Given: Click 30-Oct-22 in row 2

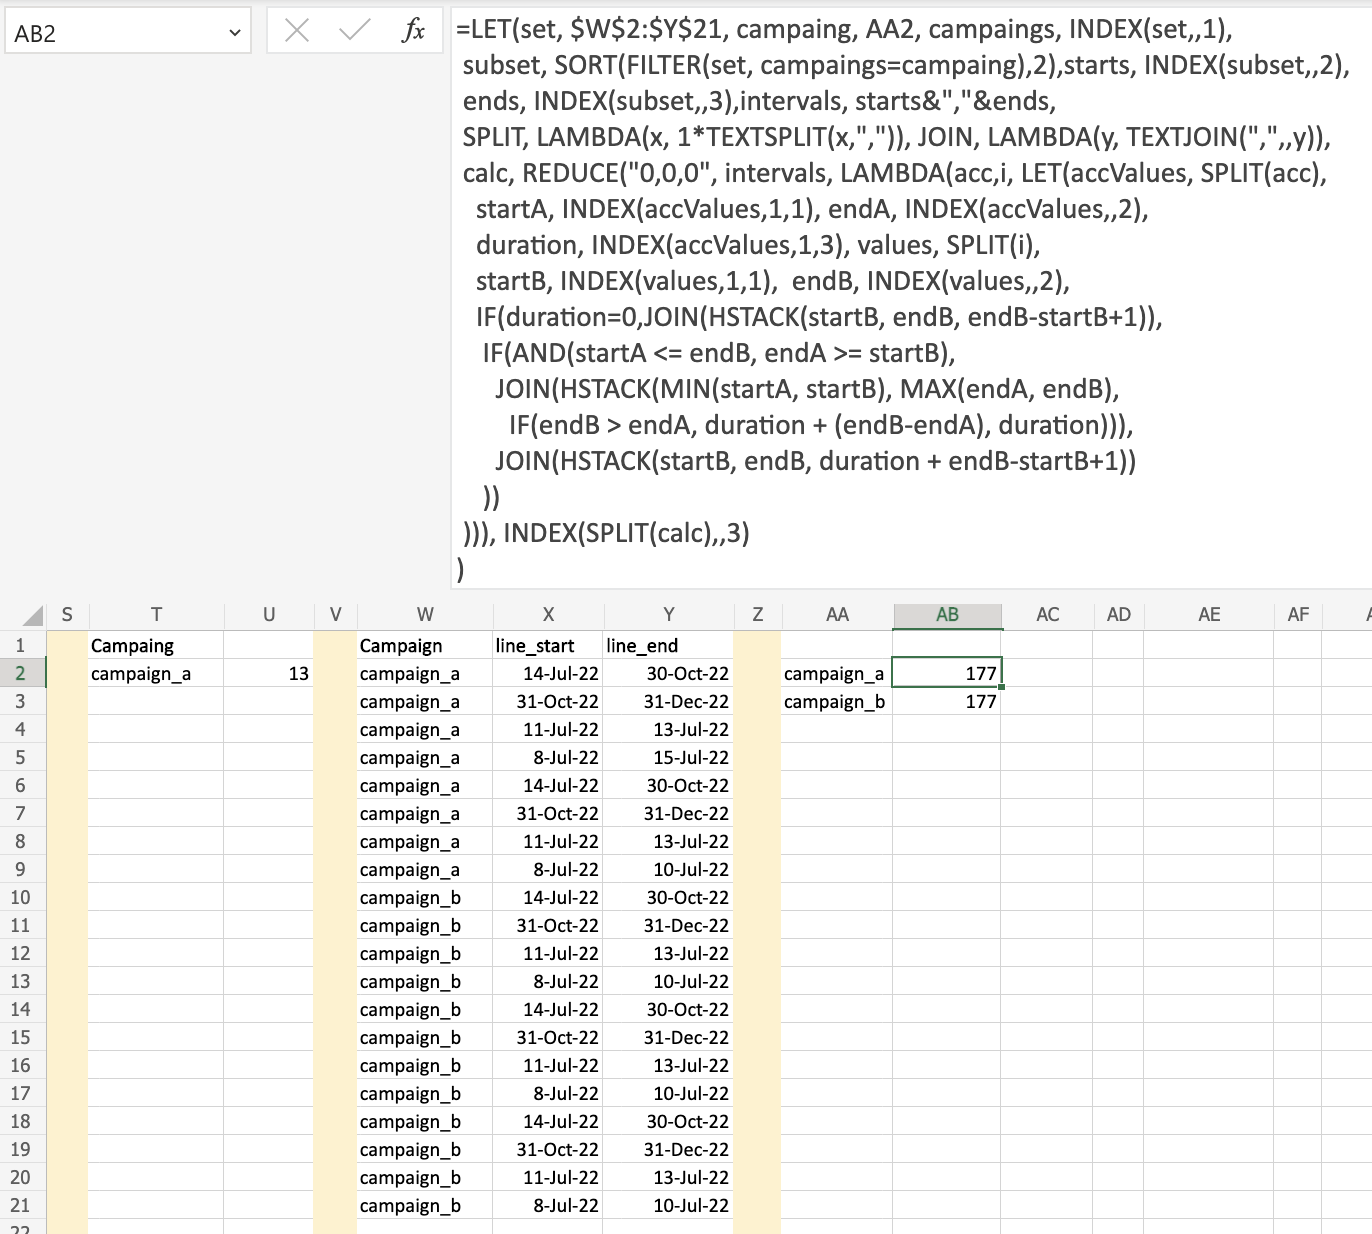Looking at the screenshot, I should [x=668, y=673].
